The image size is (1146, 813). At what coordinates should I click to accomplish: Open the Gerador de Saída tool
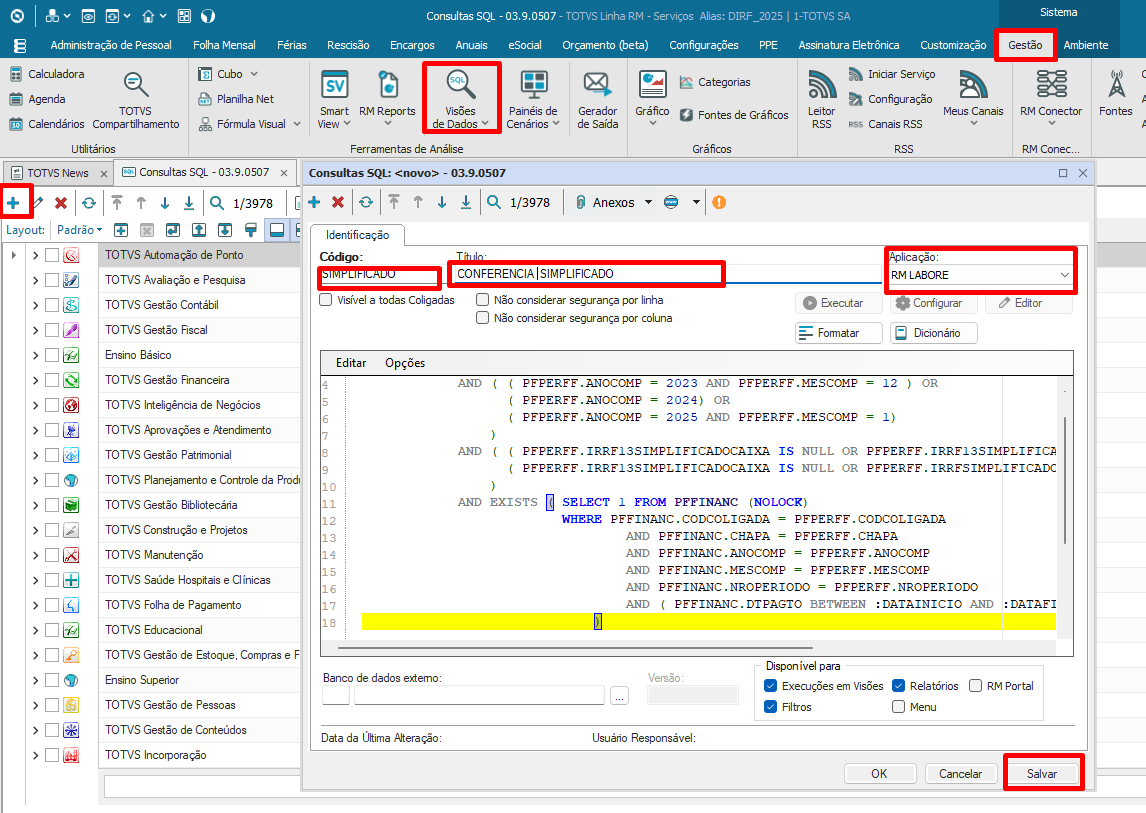598,99
